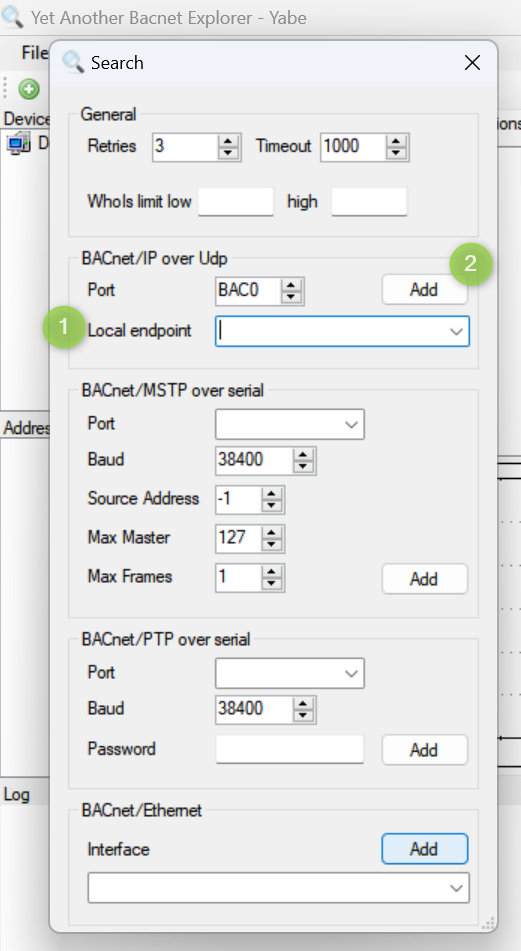
Task: Increase the MSTP Baud rate
Action: 304,455
